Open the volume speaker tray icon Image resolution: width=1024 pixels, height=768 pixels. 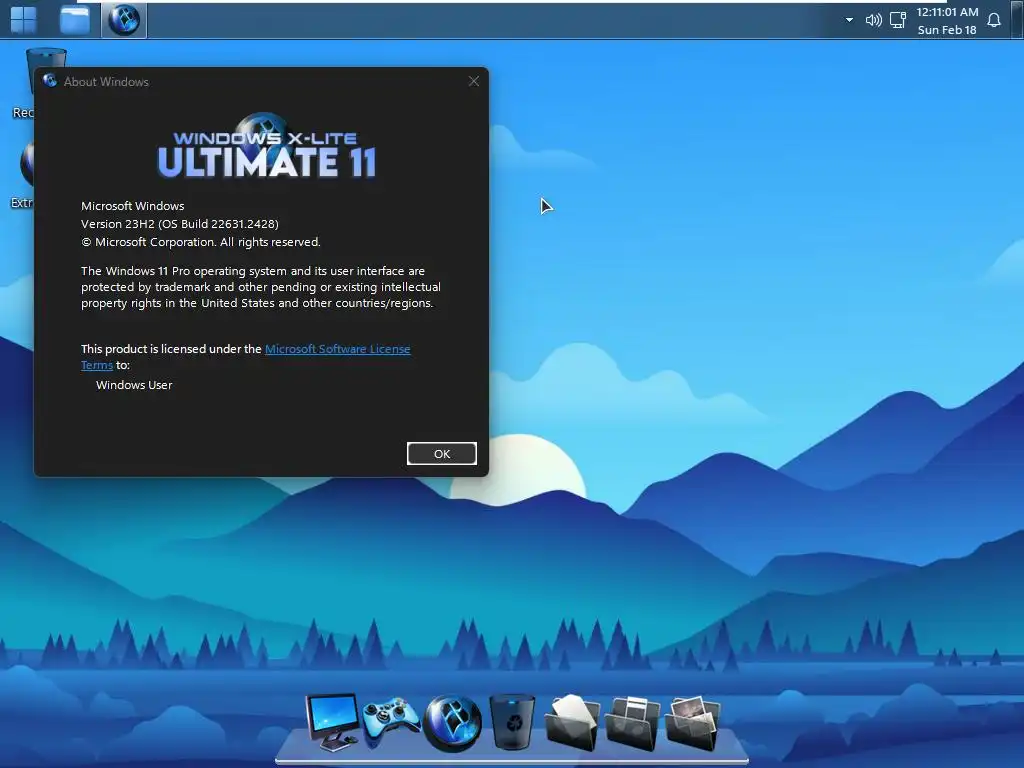coord(873,20)
